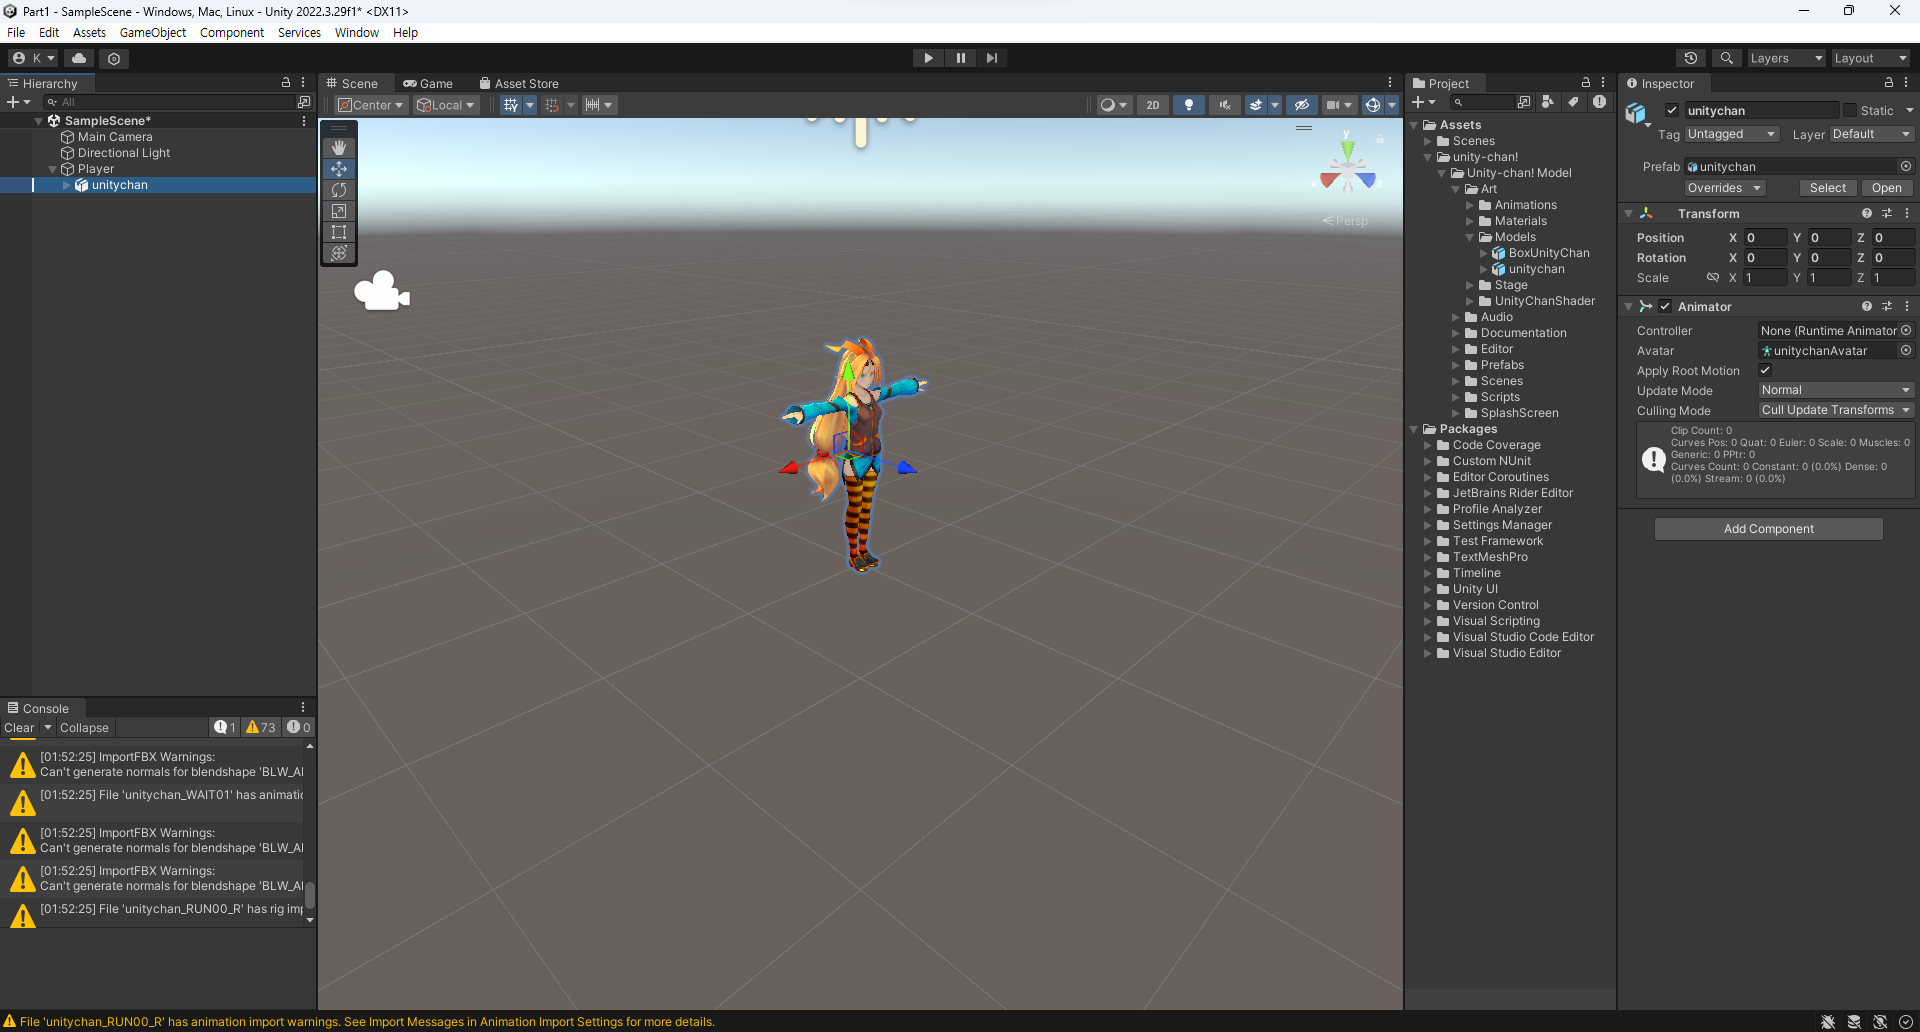Viewport: 1920px width, 1032px height.
Task: Open the Undo History icon
Action: coord(1691,58)
